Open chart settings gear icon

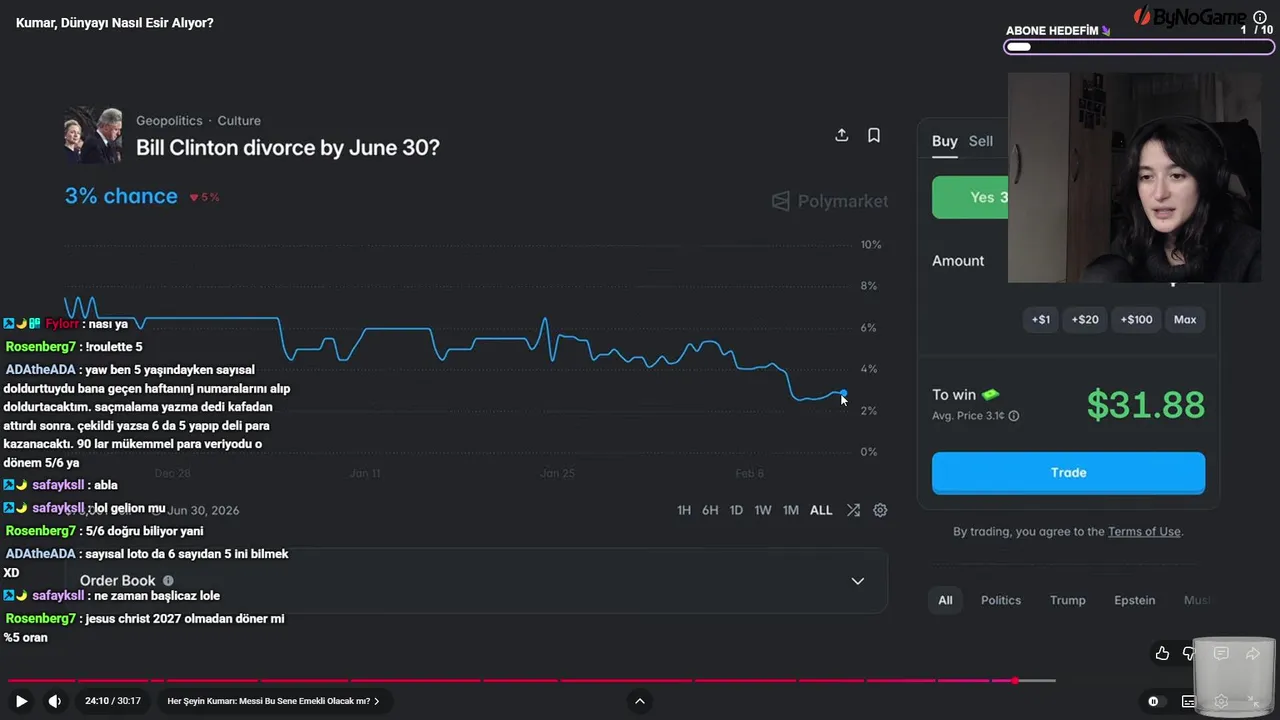pyautogui.click(x=880, y=510)
